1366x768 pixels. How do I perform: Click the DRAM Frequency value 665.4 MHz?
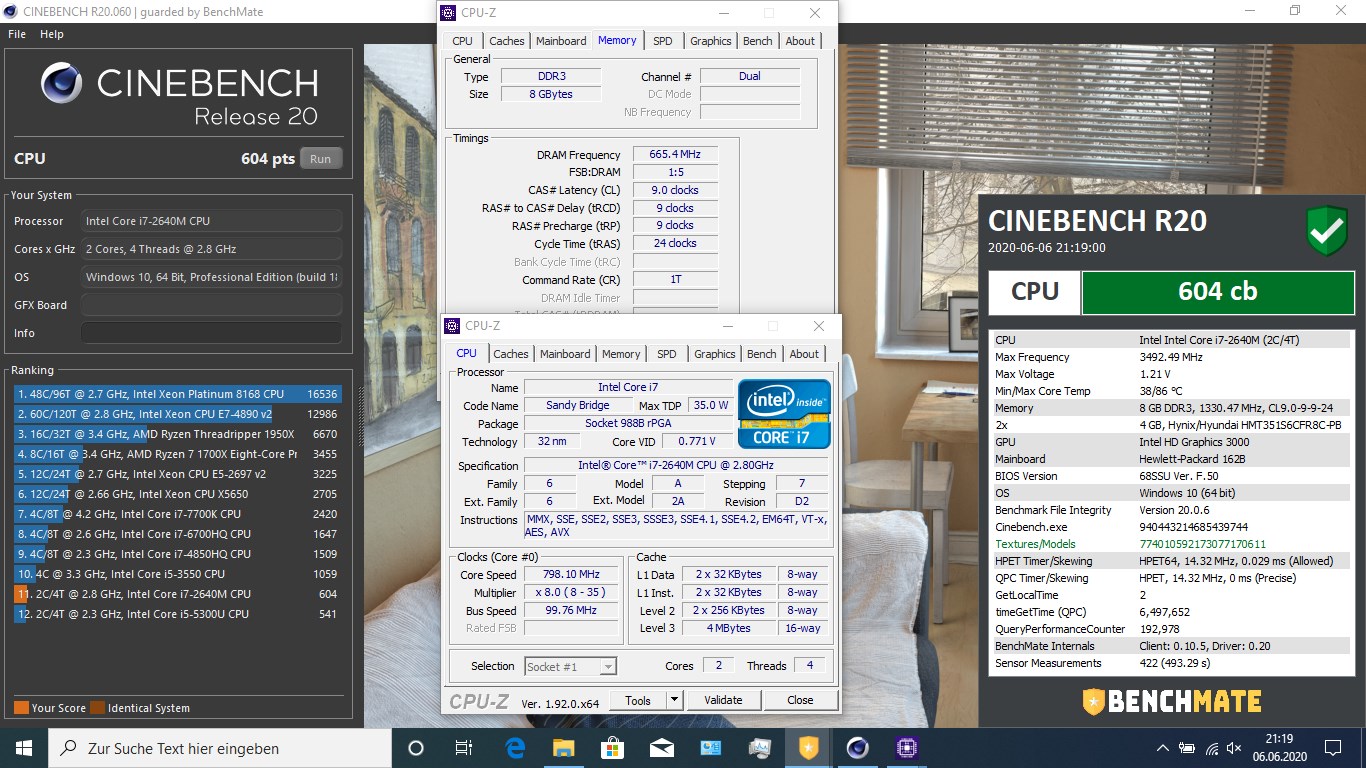[x=675, y=155]
